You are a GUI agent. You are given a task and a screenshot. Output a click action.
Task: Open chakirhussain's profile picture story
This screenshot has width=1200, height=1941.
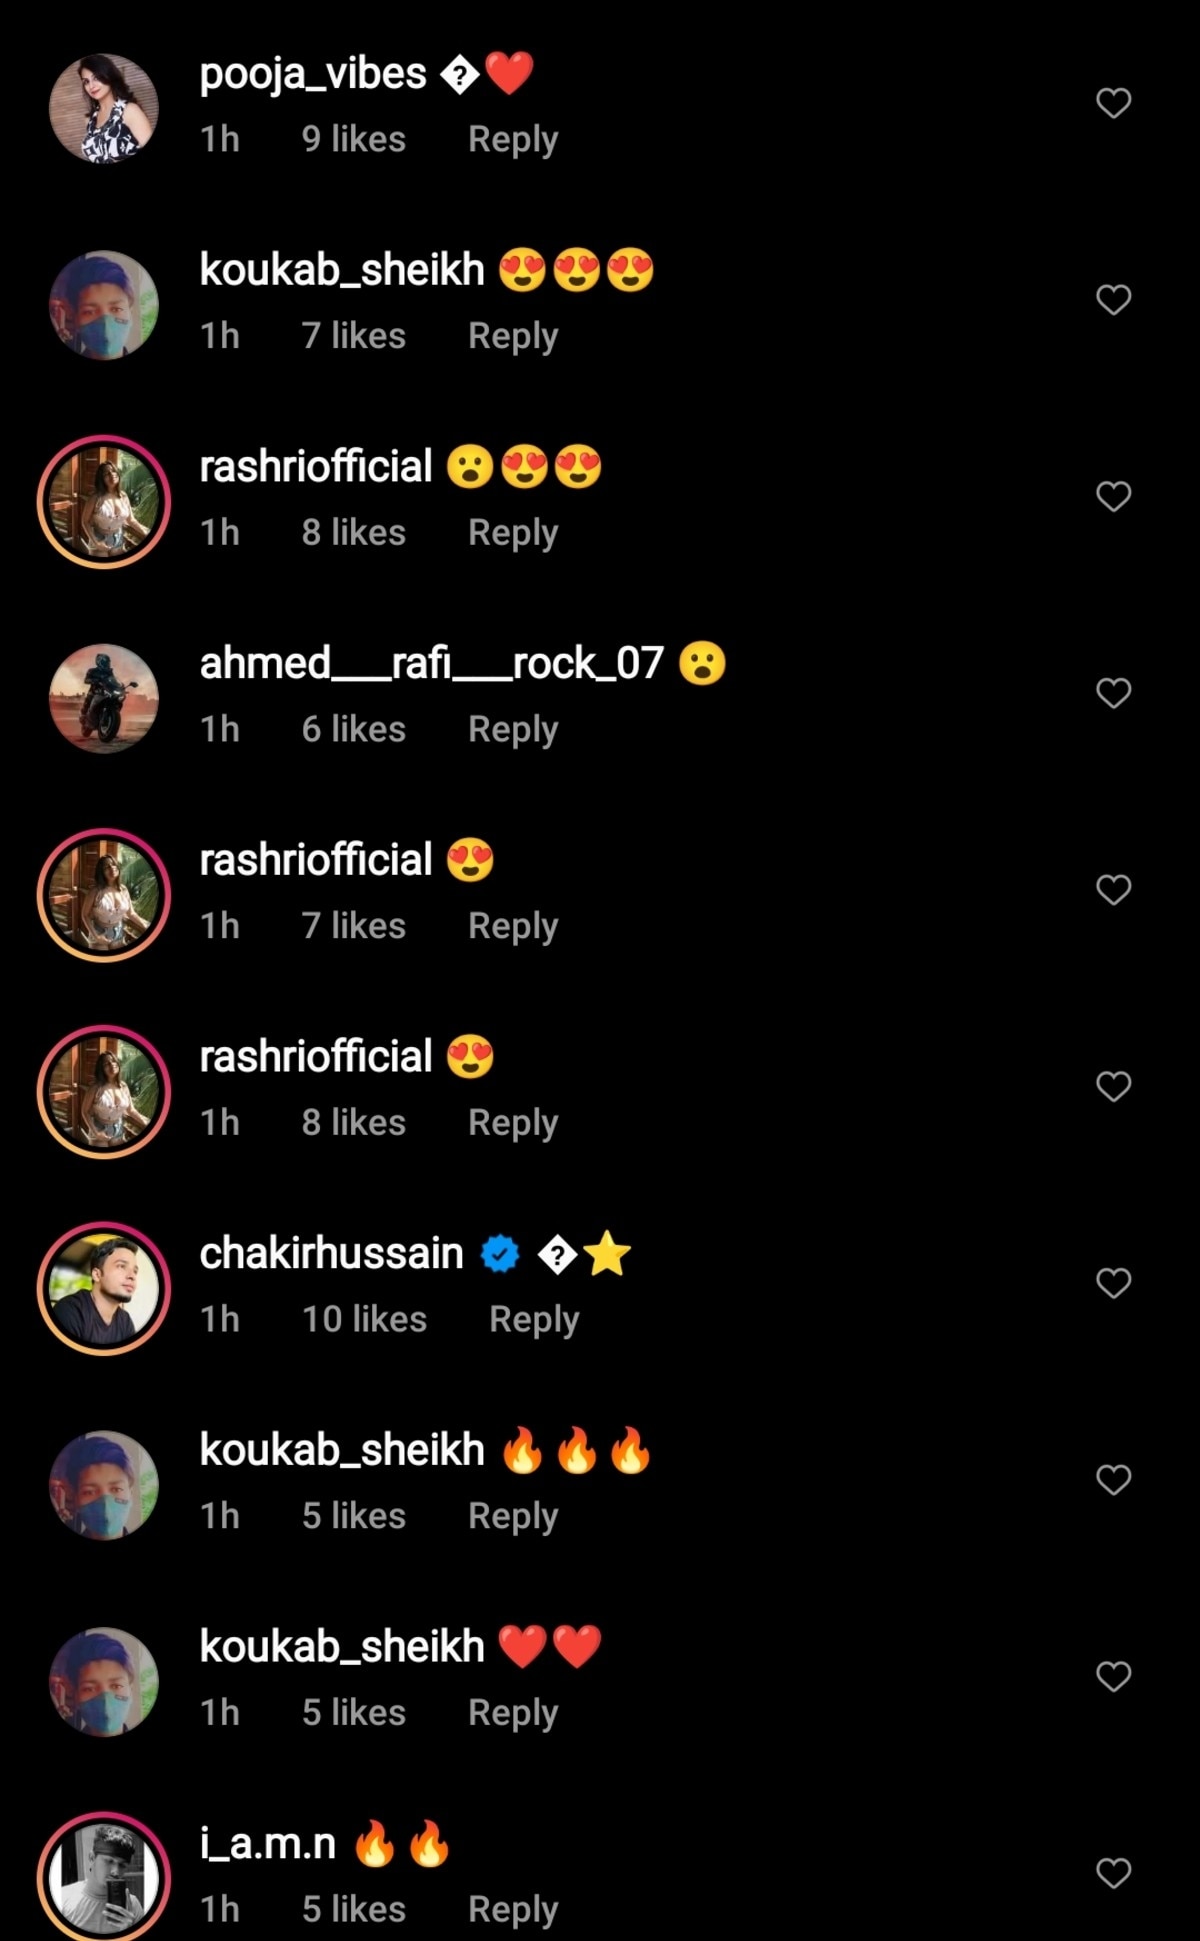(104, 1288)
